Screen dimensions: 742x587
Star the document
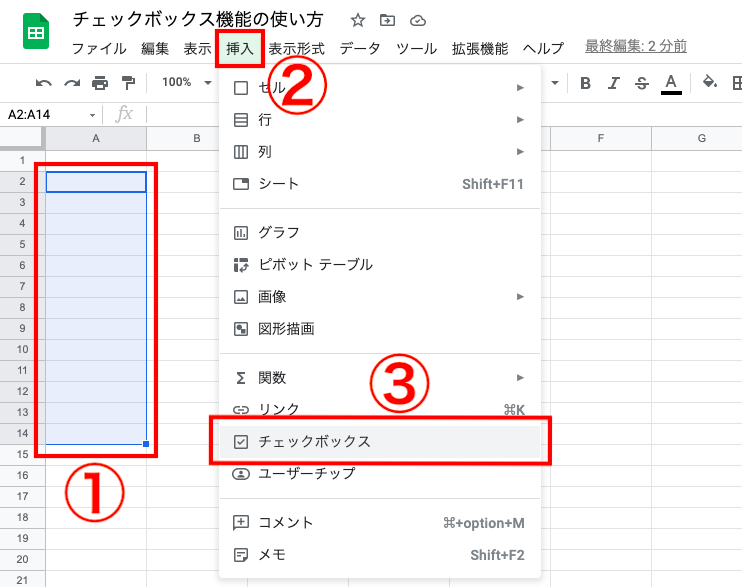click(x=358, y=20)
